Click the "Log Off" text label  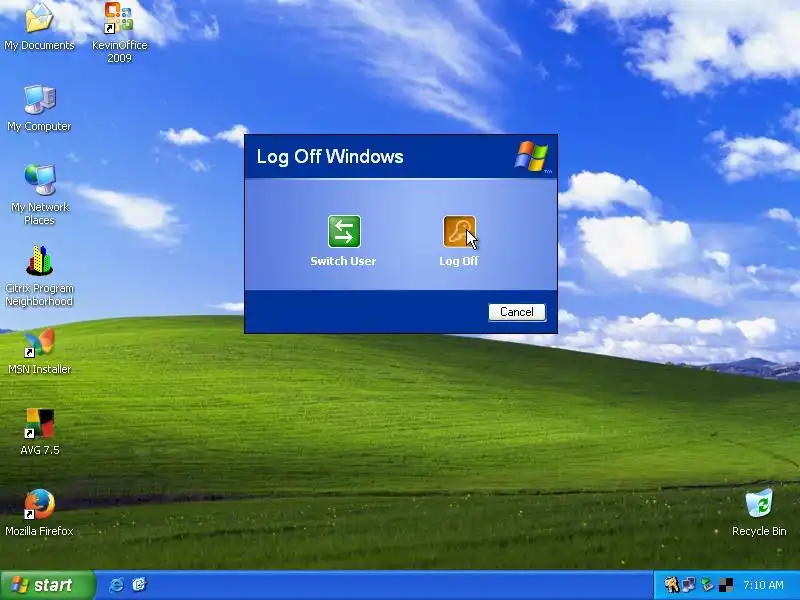tap(459, 261)
